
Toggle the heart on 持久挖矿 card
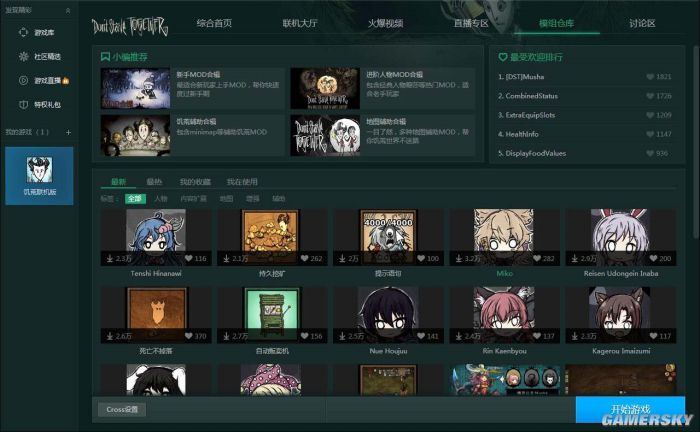(304, 258)
